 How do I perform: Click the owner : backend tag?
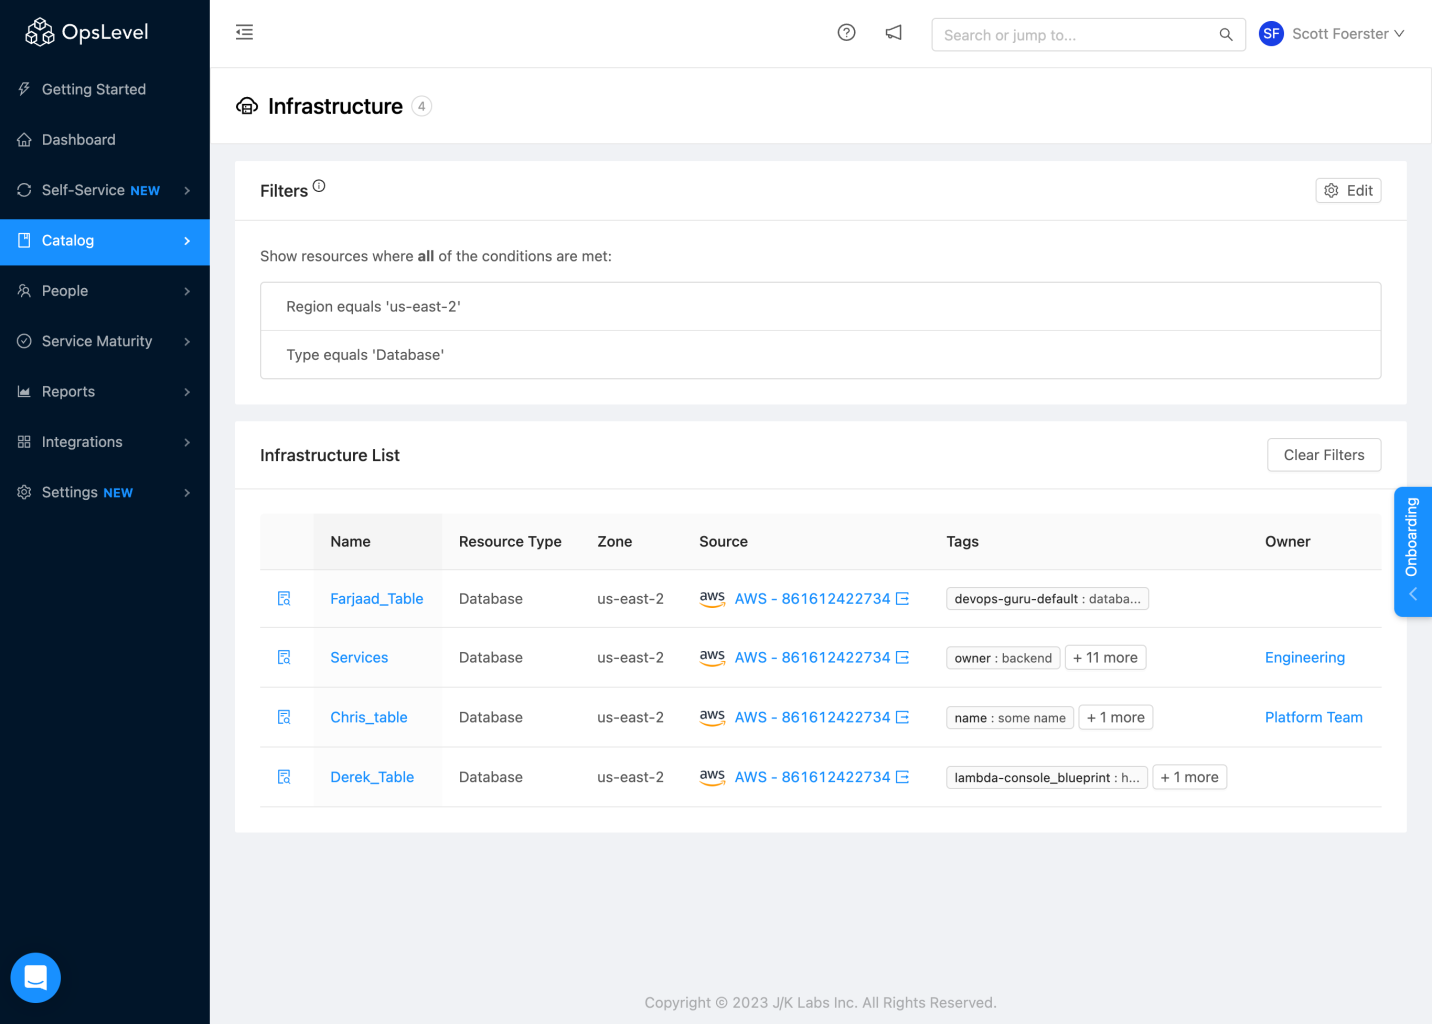(1003, 657)
